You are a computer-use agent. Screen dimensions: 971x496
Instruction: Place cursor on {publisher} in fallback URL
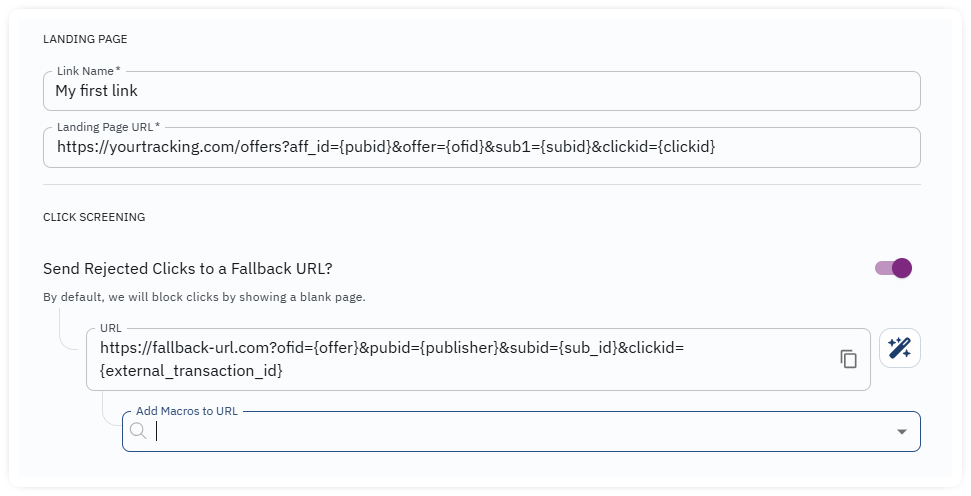click(x=459, y=348)
